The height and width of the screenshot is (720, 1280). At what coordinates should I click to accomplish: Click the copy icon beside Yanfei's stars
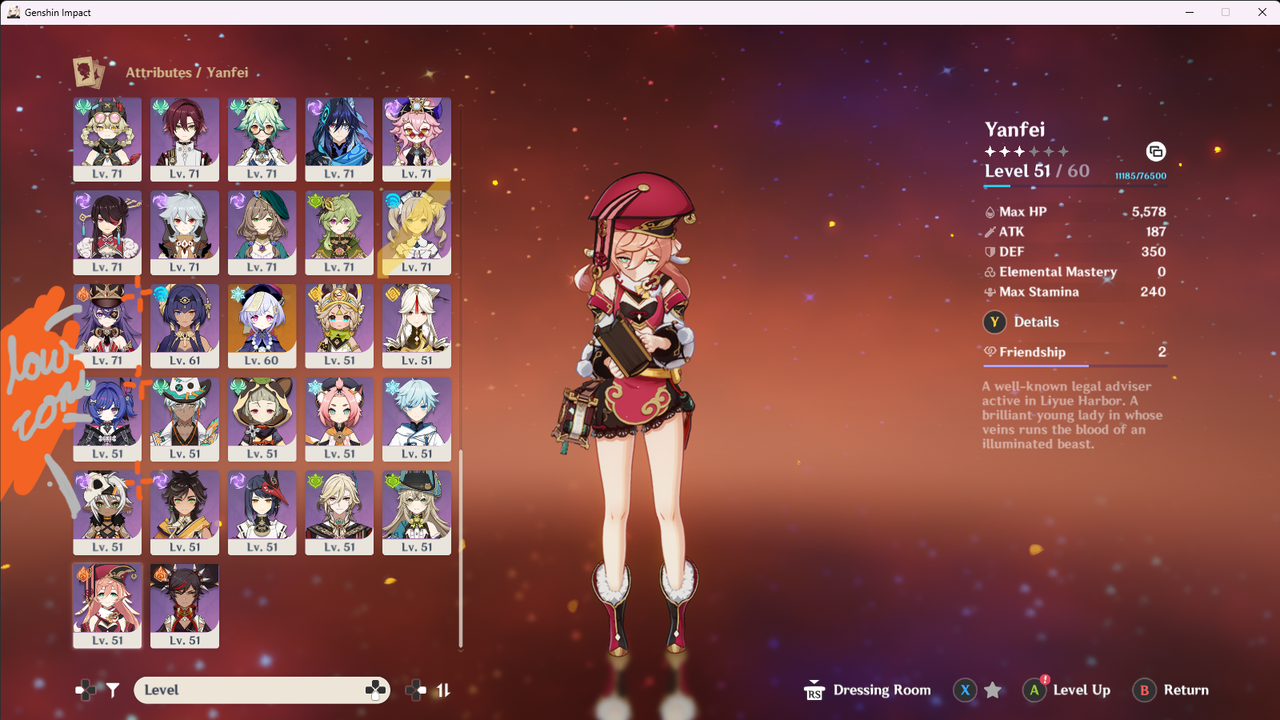(1155, 152)
